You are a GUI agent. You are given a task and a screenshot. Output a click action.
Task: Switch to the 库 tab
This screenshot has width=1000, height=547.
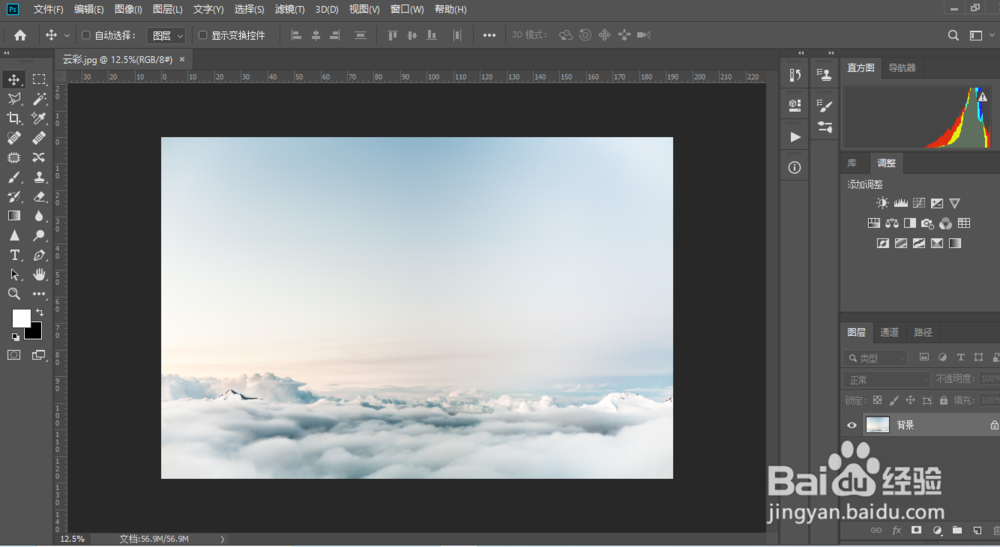pyautogui.click(x=851, y=163)
